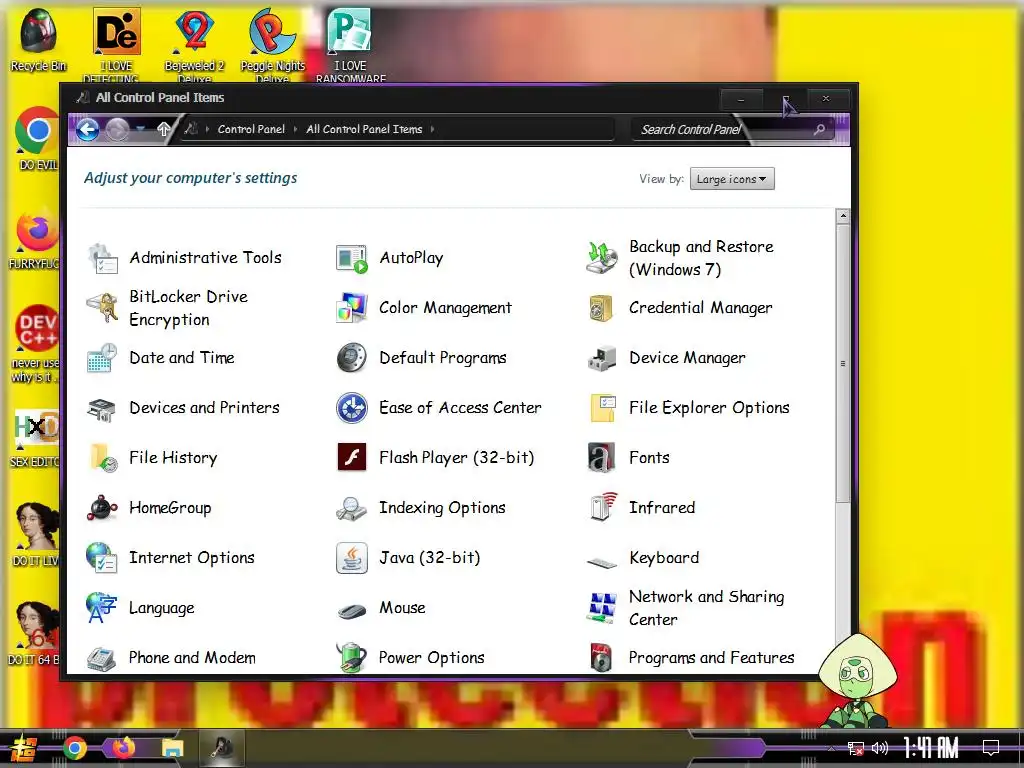Open Network and Sharing Center icon
The image size is (1024, 768).
601,608
